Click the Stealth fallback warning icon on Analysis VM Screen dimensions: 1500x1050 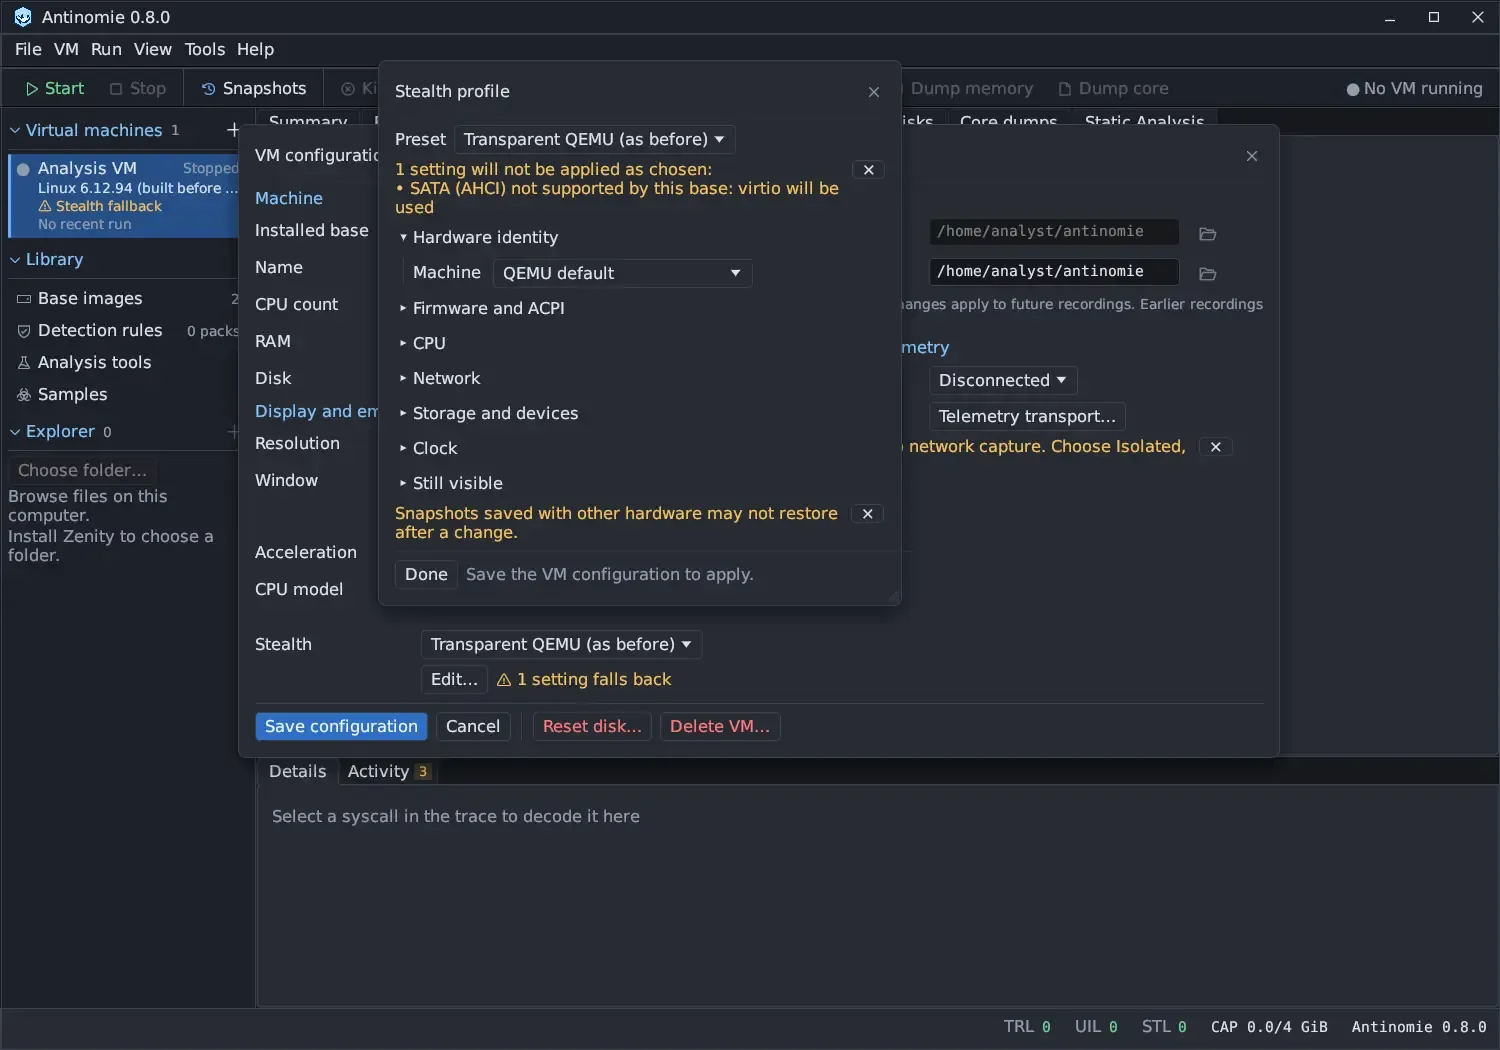pos(45,206)
